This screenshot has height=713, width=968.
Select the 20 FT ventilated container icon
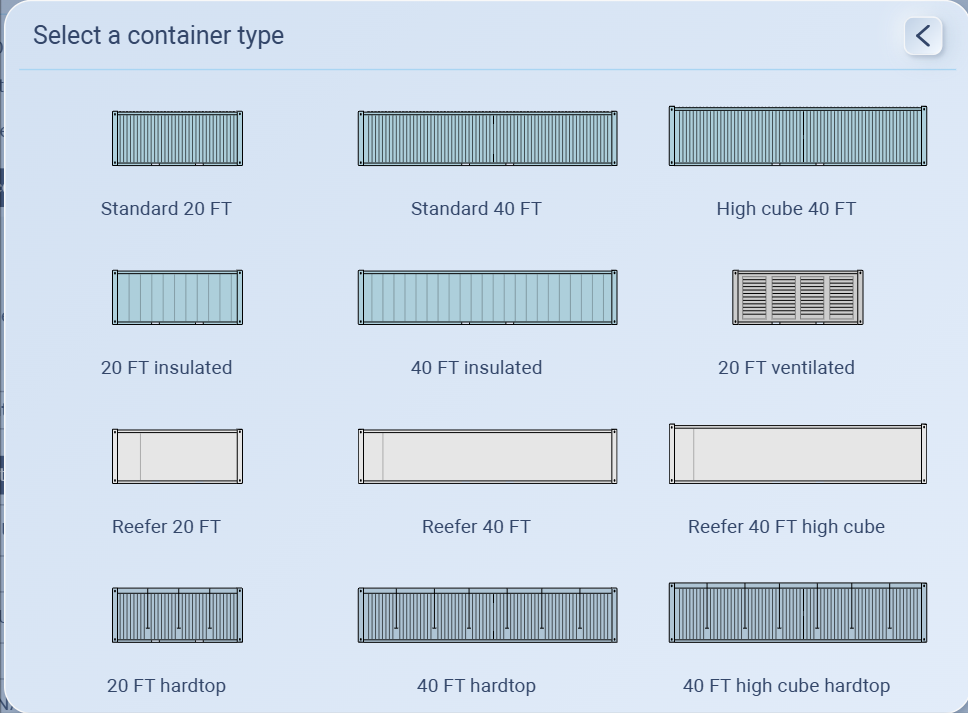797,297
